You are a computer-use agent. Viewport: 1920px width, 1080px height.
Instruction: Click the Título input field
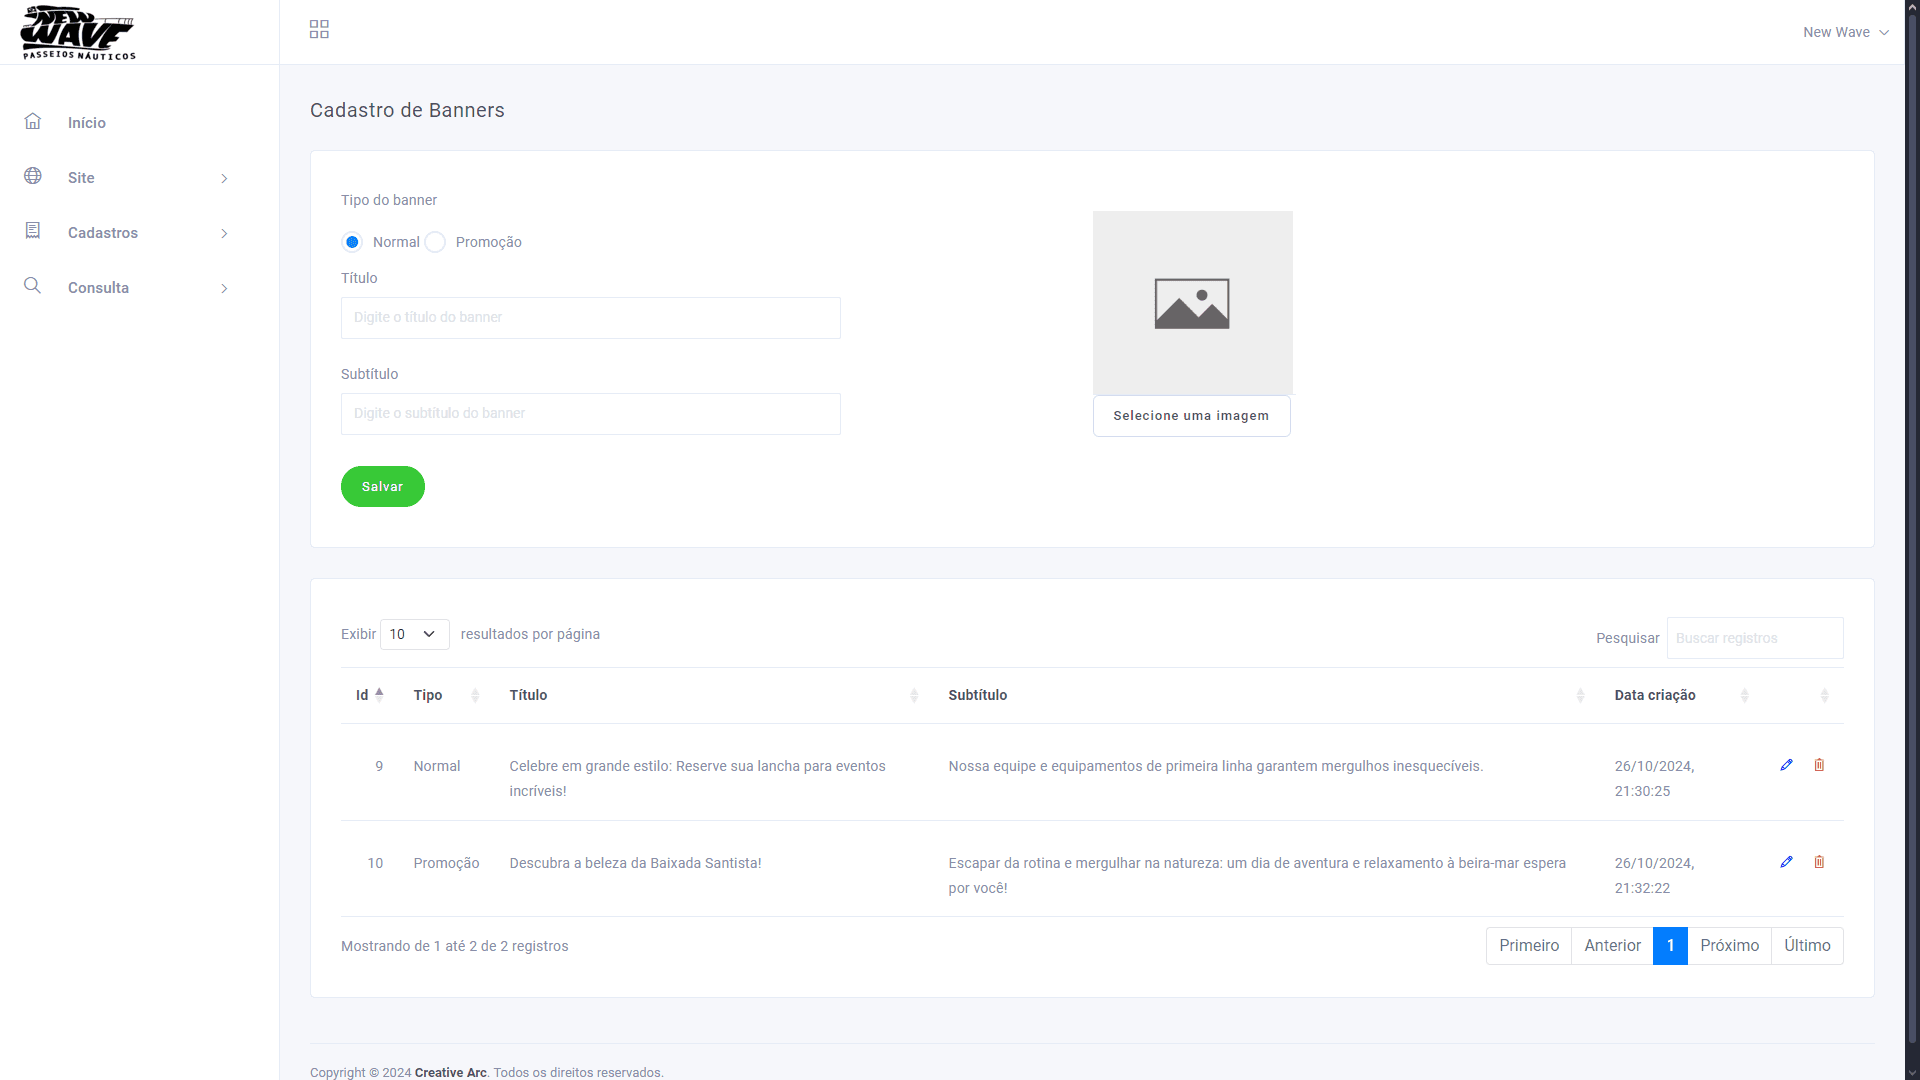pyautogui.click(x=589, y=316)
